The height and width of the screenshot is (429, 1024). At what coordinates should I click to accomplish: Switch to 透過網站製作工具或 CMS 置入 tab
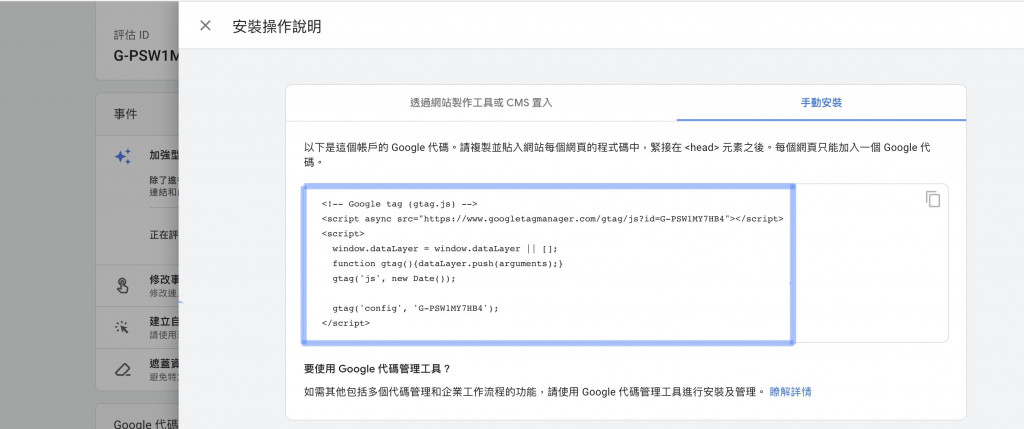pos(481,103)
